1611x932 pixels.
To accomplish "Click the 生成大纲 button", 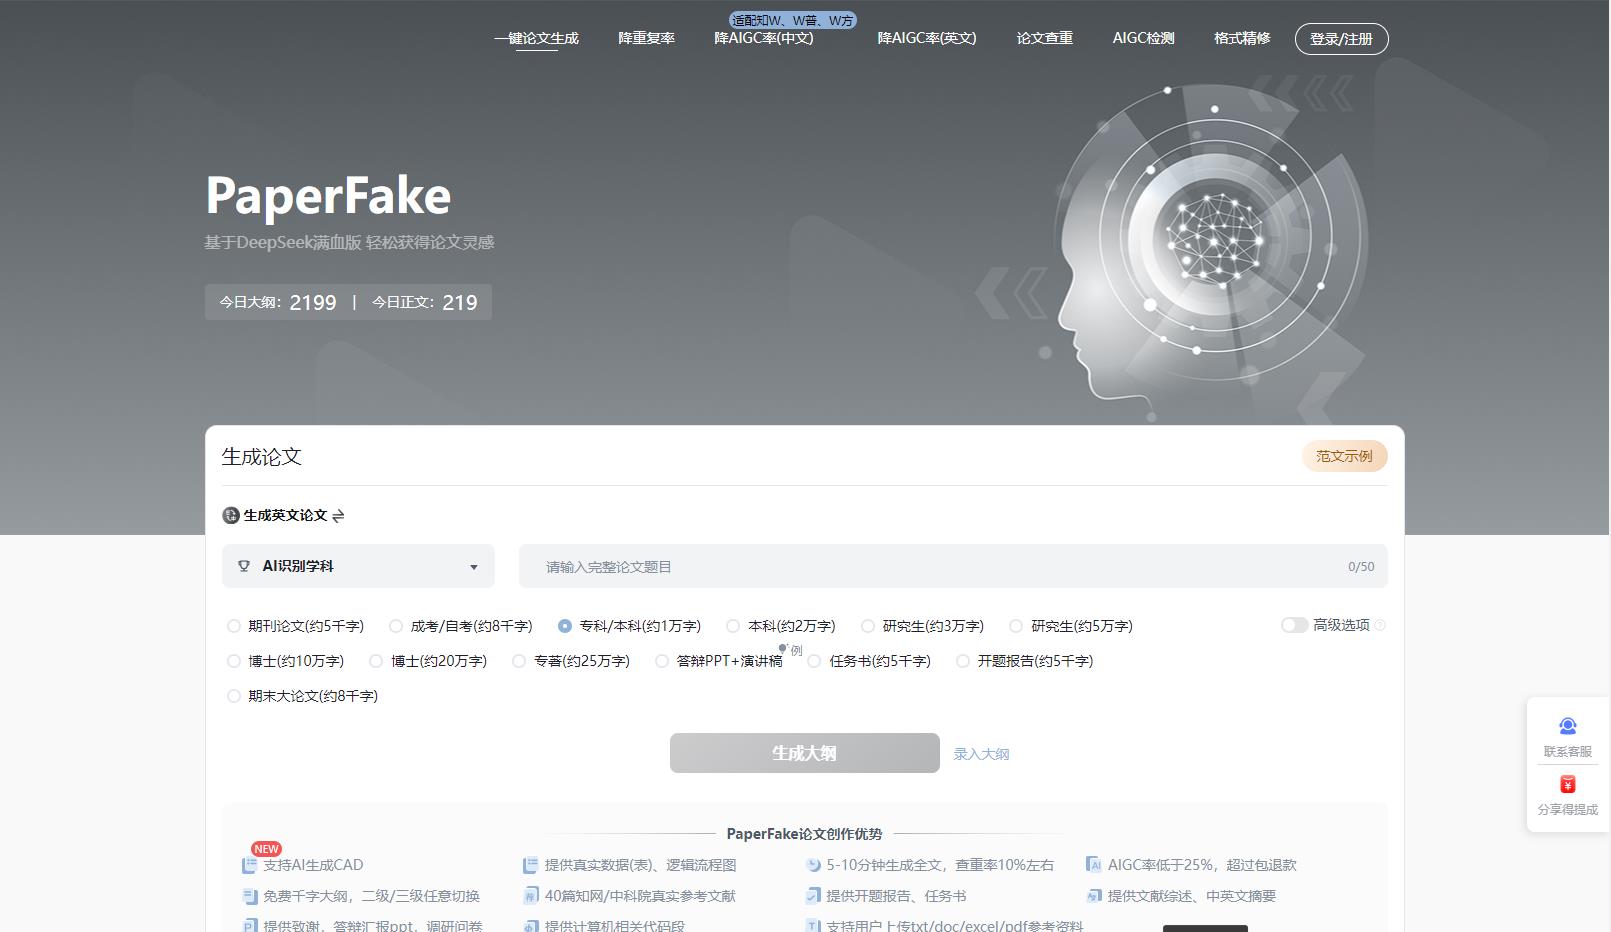I will [804, 753].
